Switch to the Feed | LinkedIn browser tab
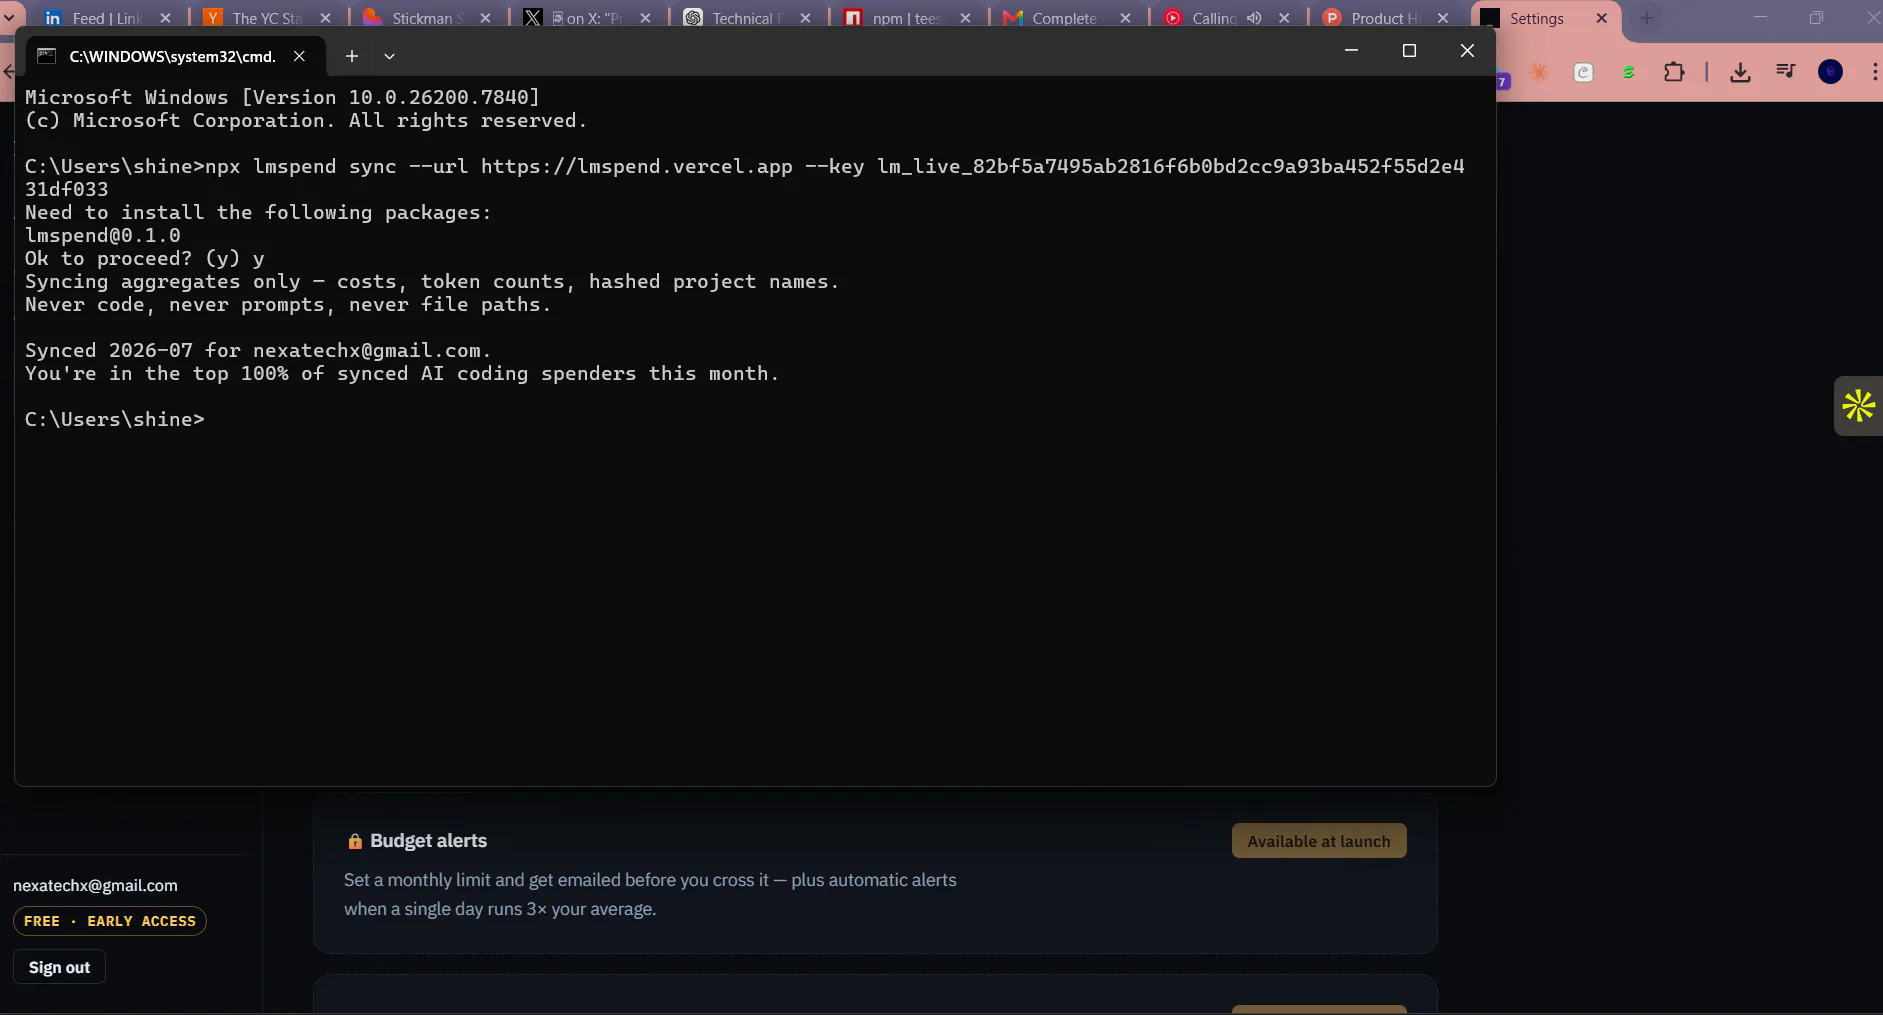 pos(107,18)
